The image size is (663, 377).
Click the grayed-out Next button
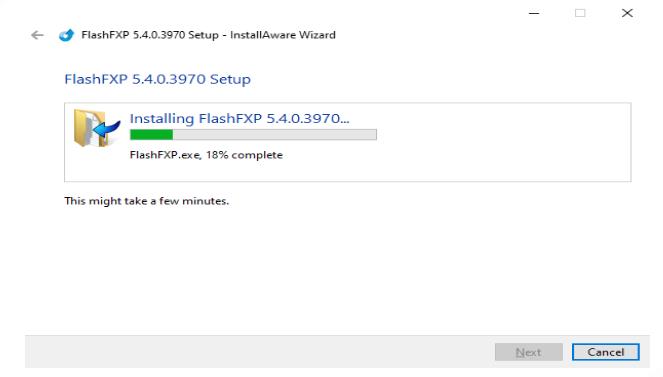click(x=529, y=352)
